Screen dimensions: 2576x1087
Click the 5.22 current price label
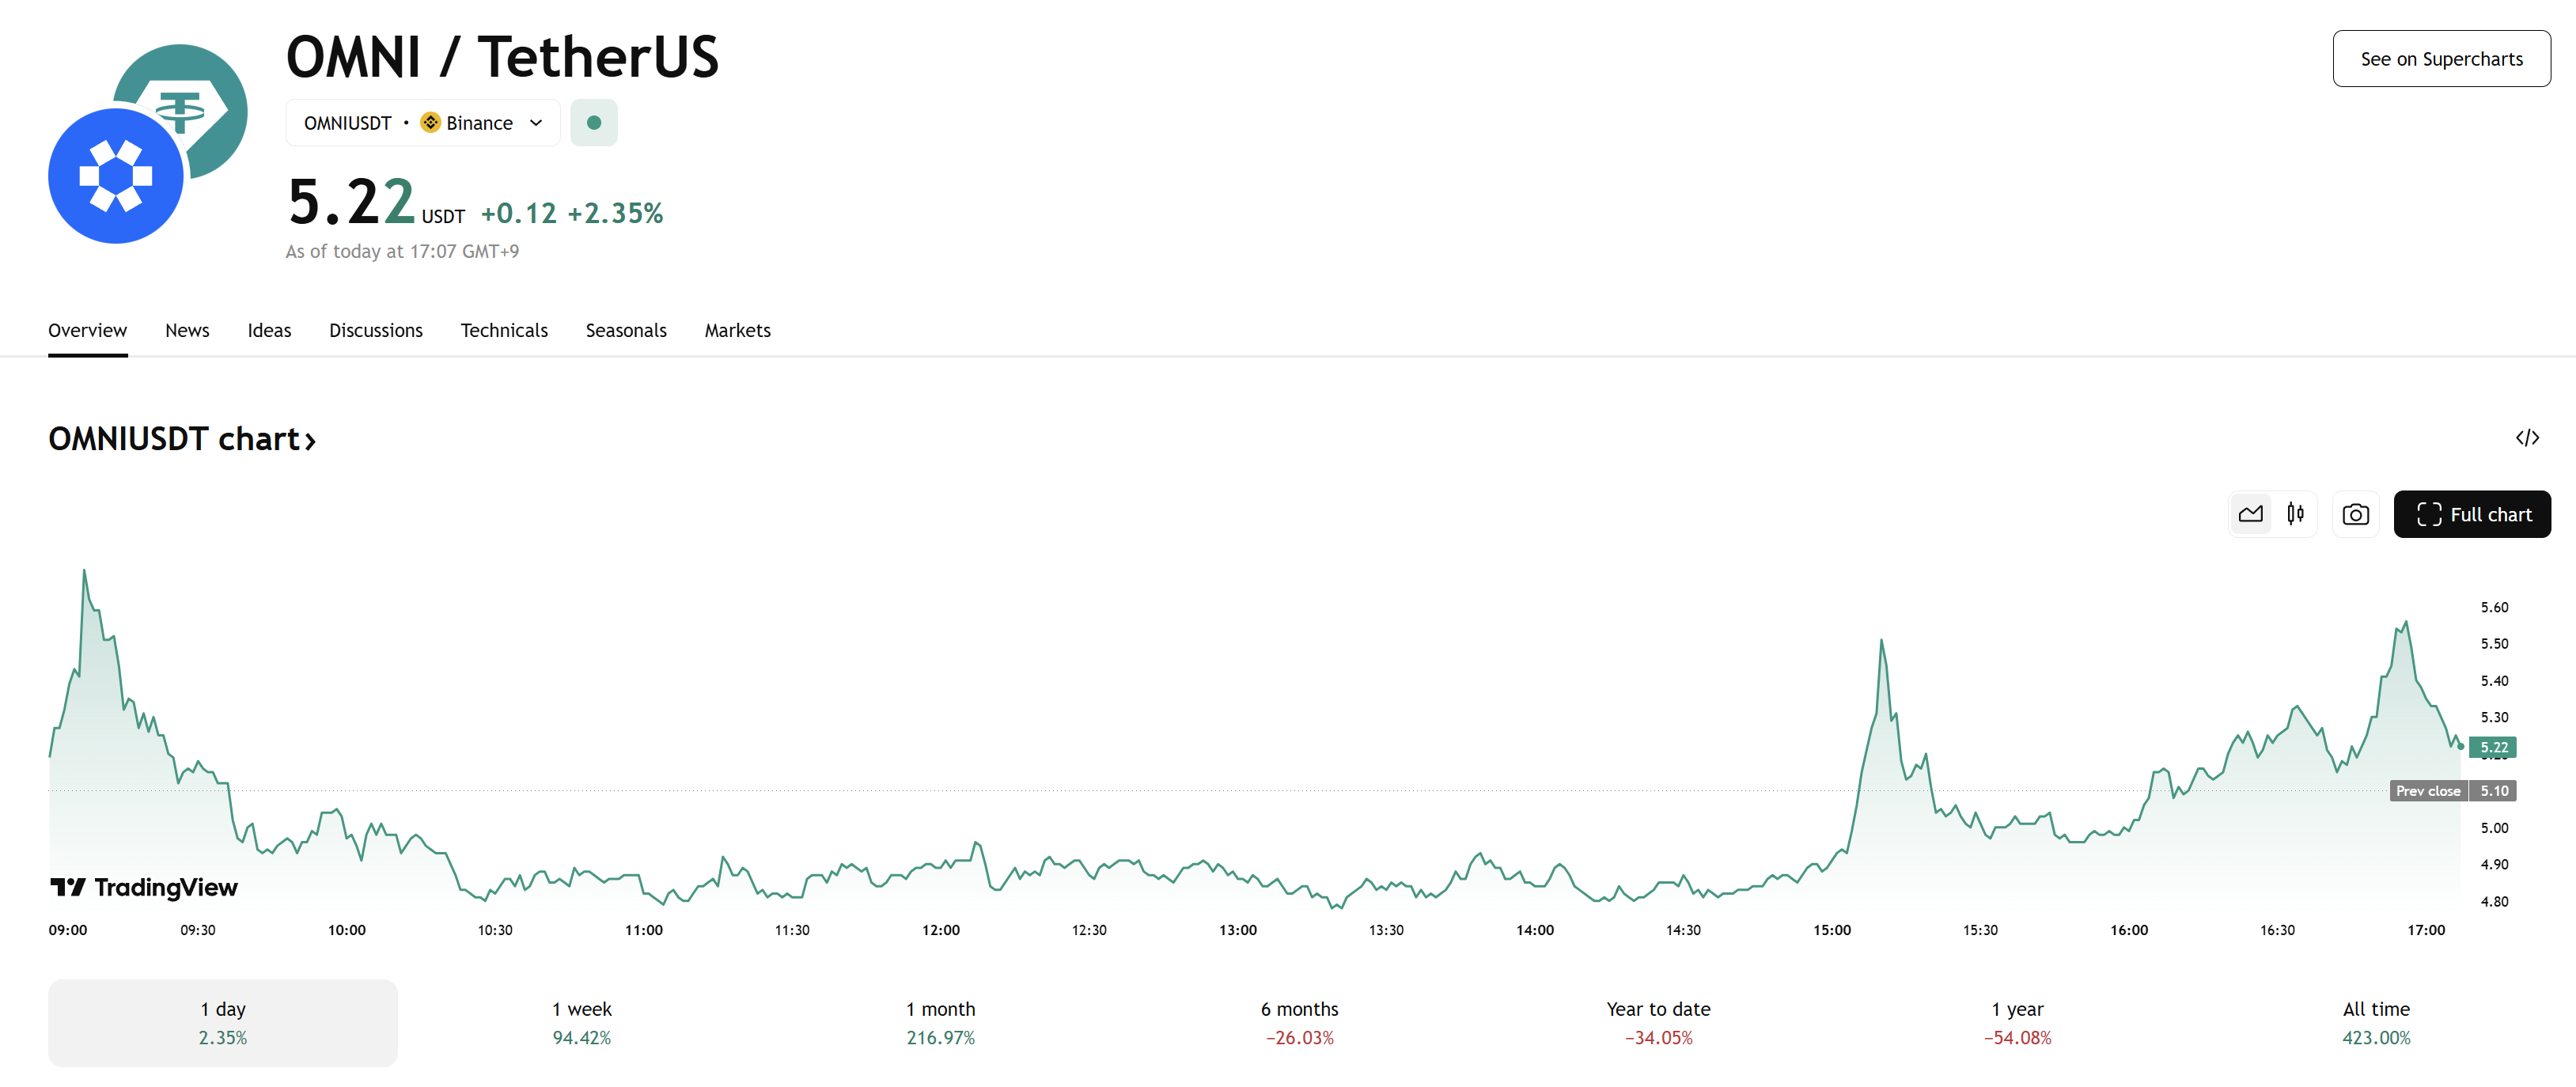[x=2493, y=747]
